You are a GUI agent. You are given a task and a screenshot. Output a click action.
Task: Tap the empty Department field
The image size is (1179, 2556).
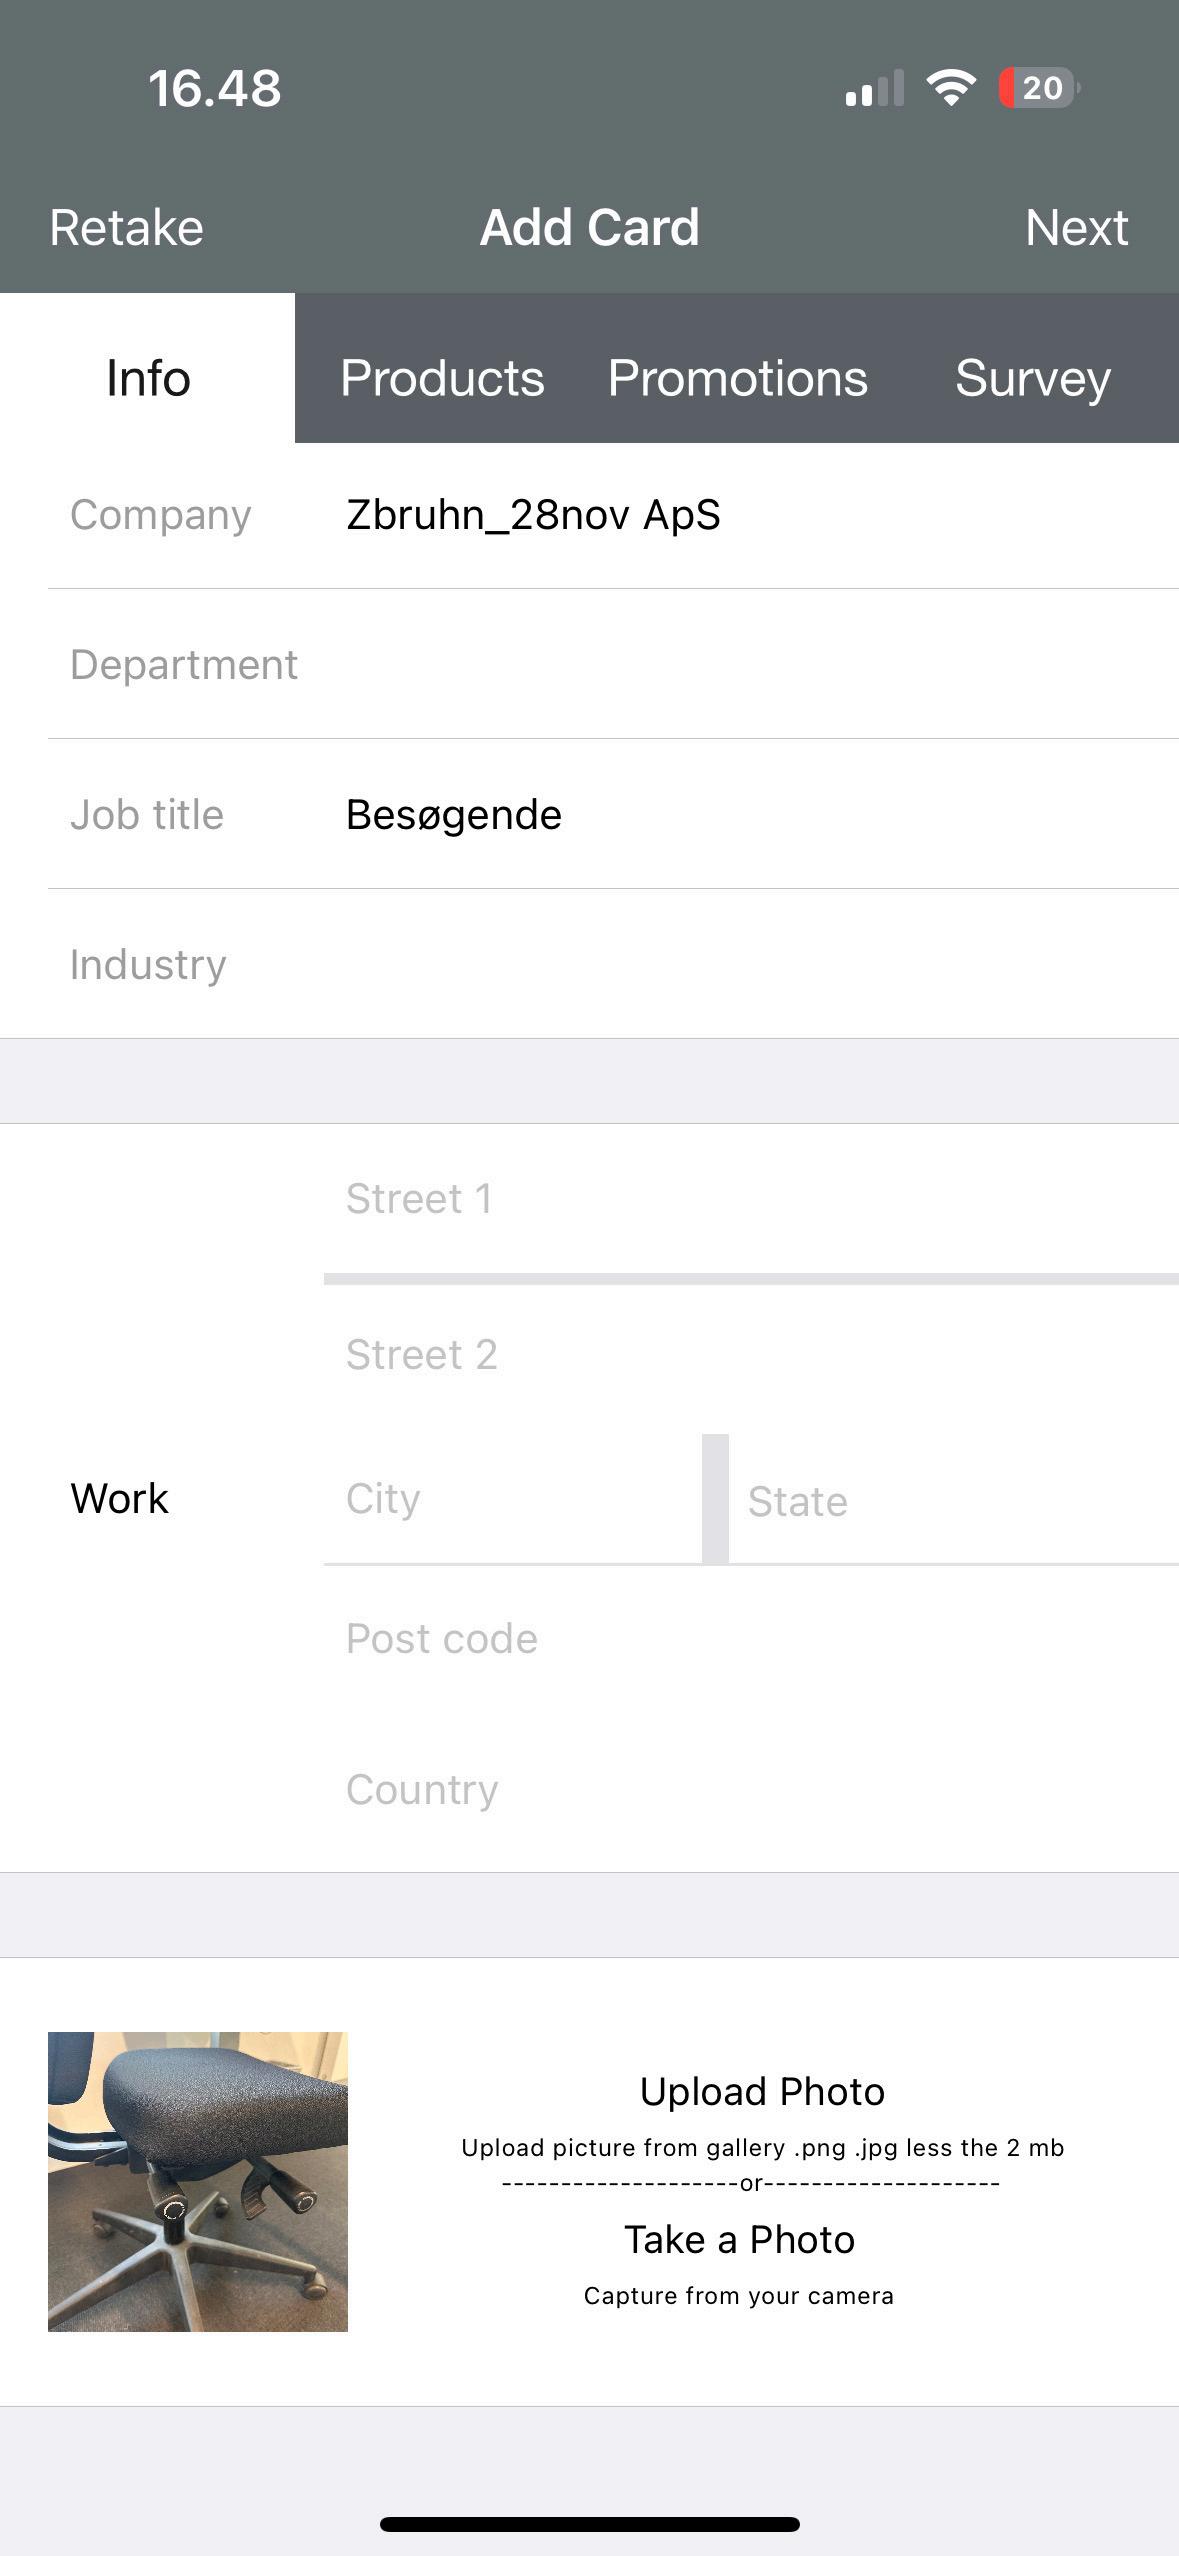tap(700, 665)
